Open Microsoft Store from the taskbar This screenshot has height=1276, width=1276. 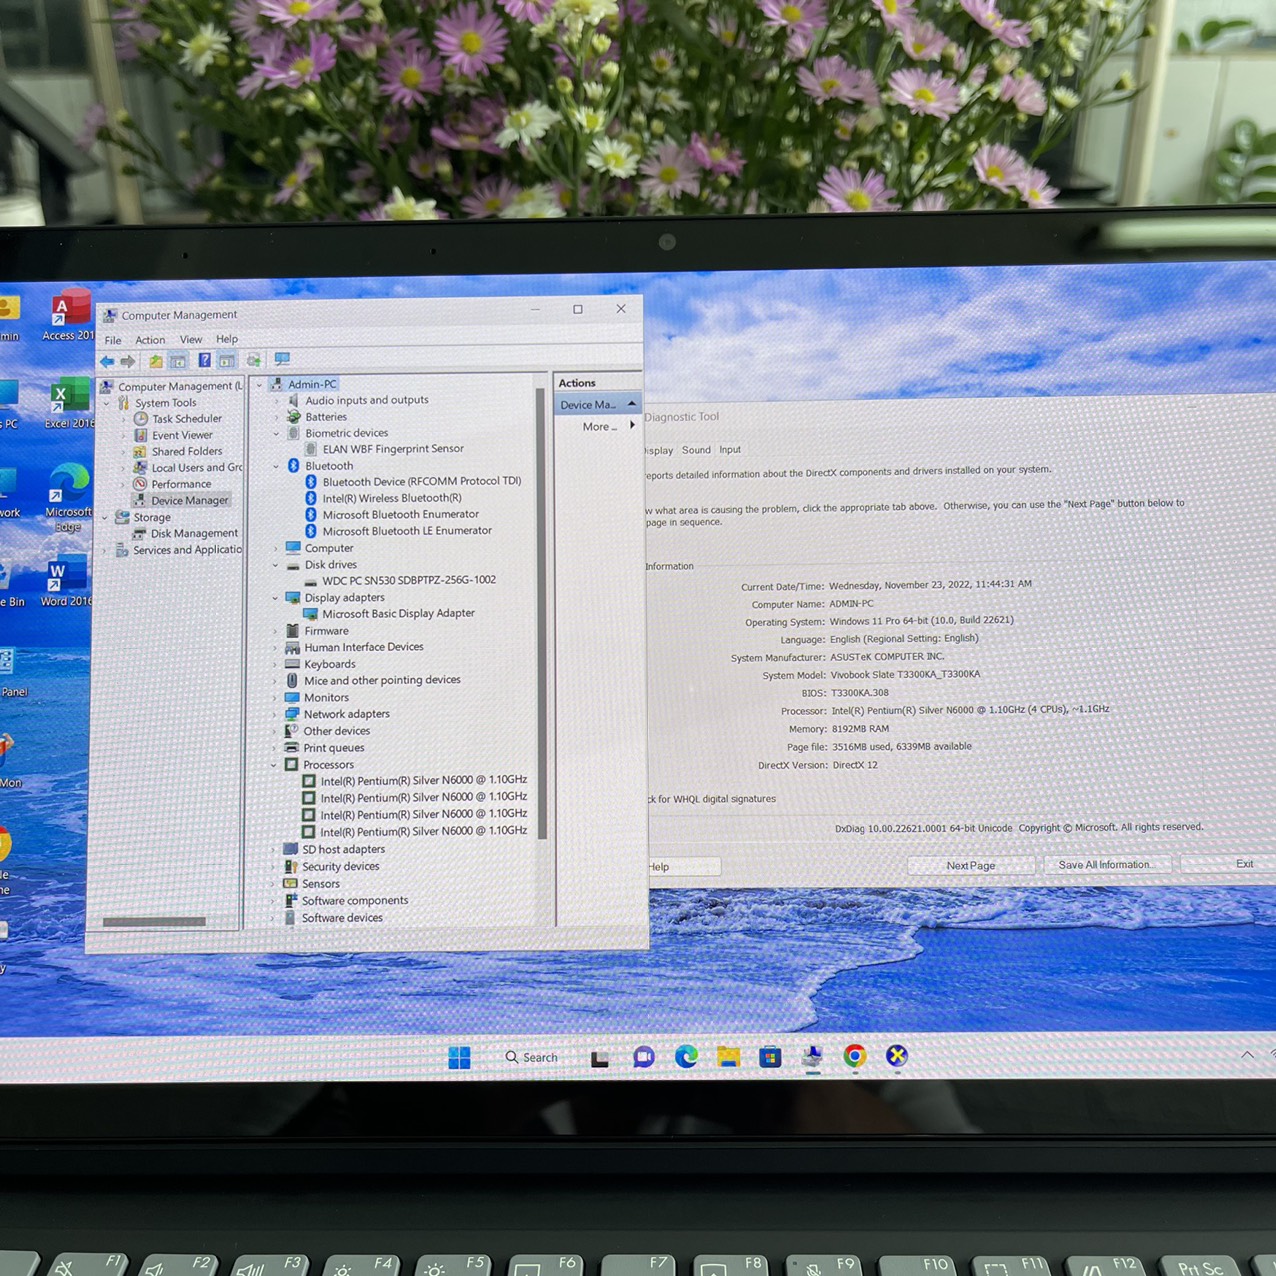[x=770, y=1056]
